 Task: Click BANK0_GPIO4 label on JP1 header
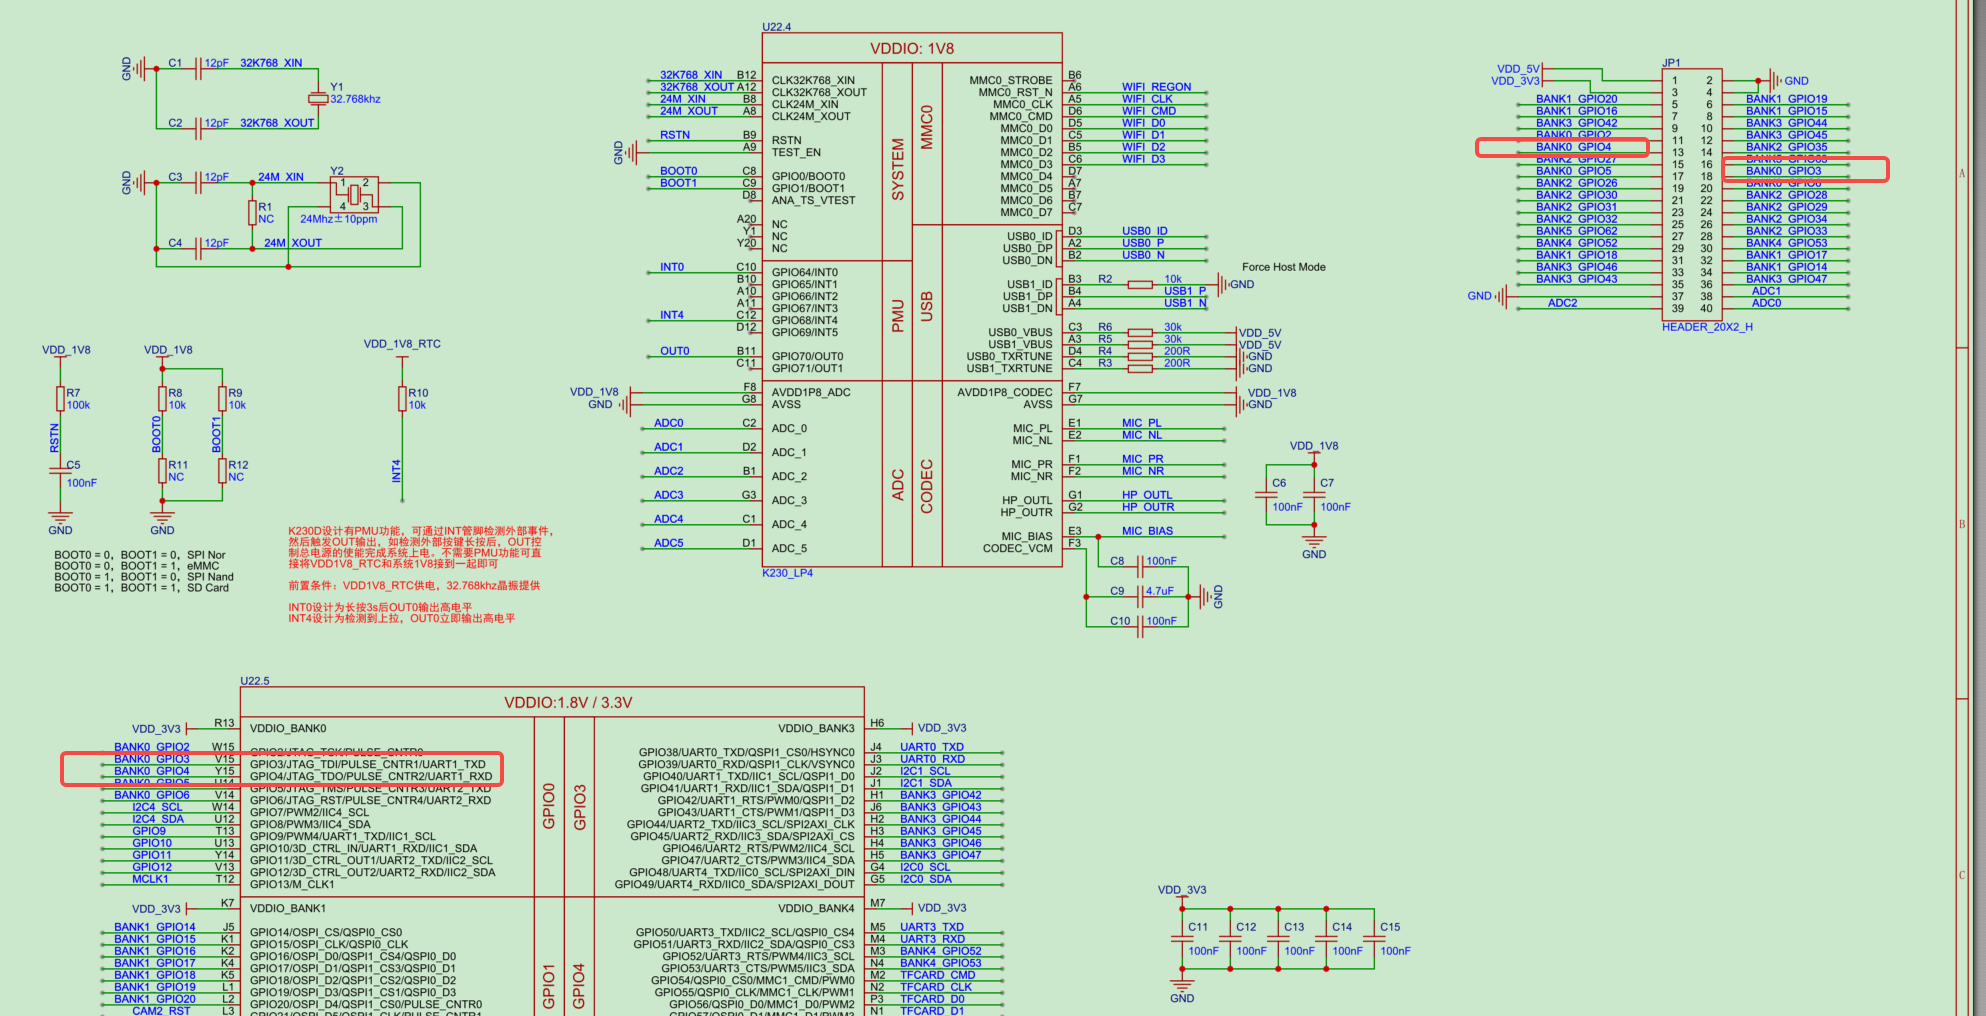point(1573,147)
